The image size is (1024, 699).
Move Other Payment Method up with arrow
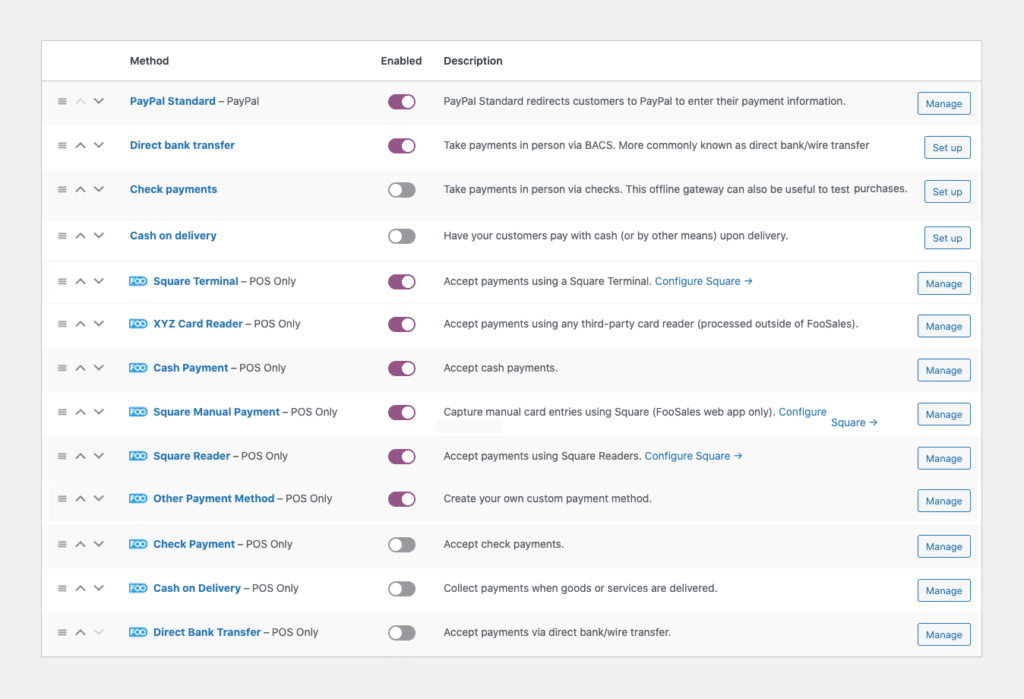pyautogui.click(x=80, y=498)
